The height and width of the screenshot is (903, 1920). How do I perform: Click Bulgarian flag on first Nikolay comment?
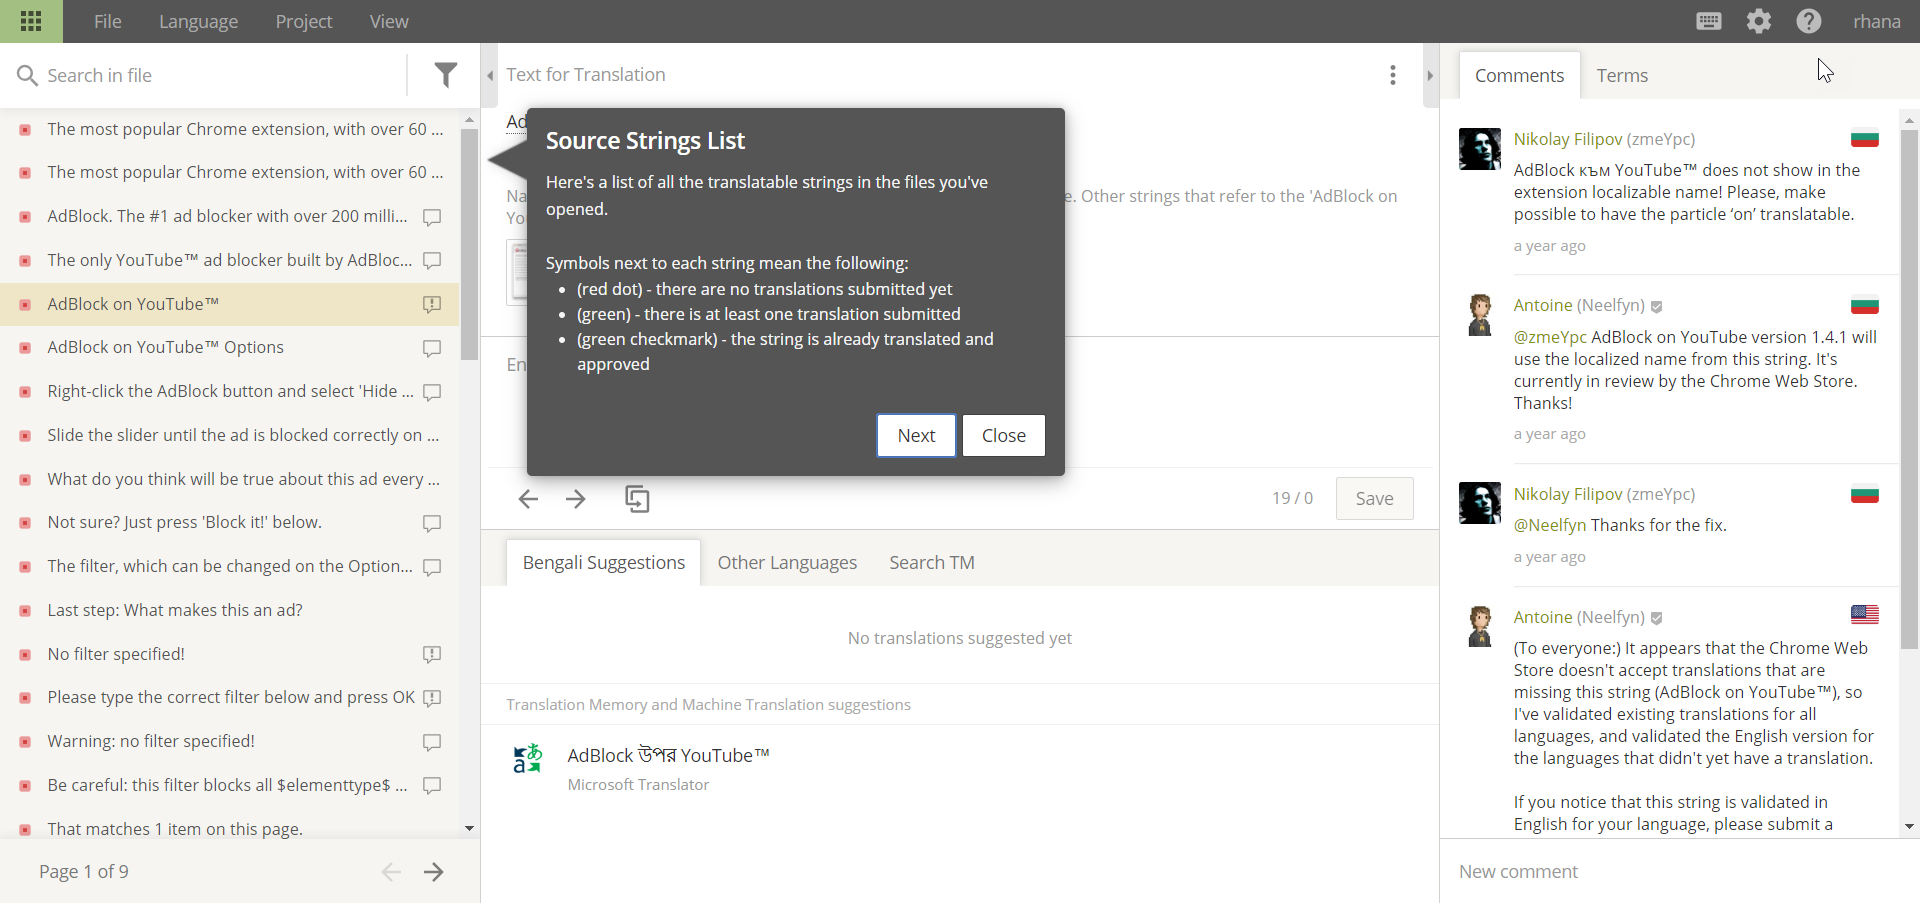point(1865,138)
